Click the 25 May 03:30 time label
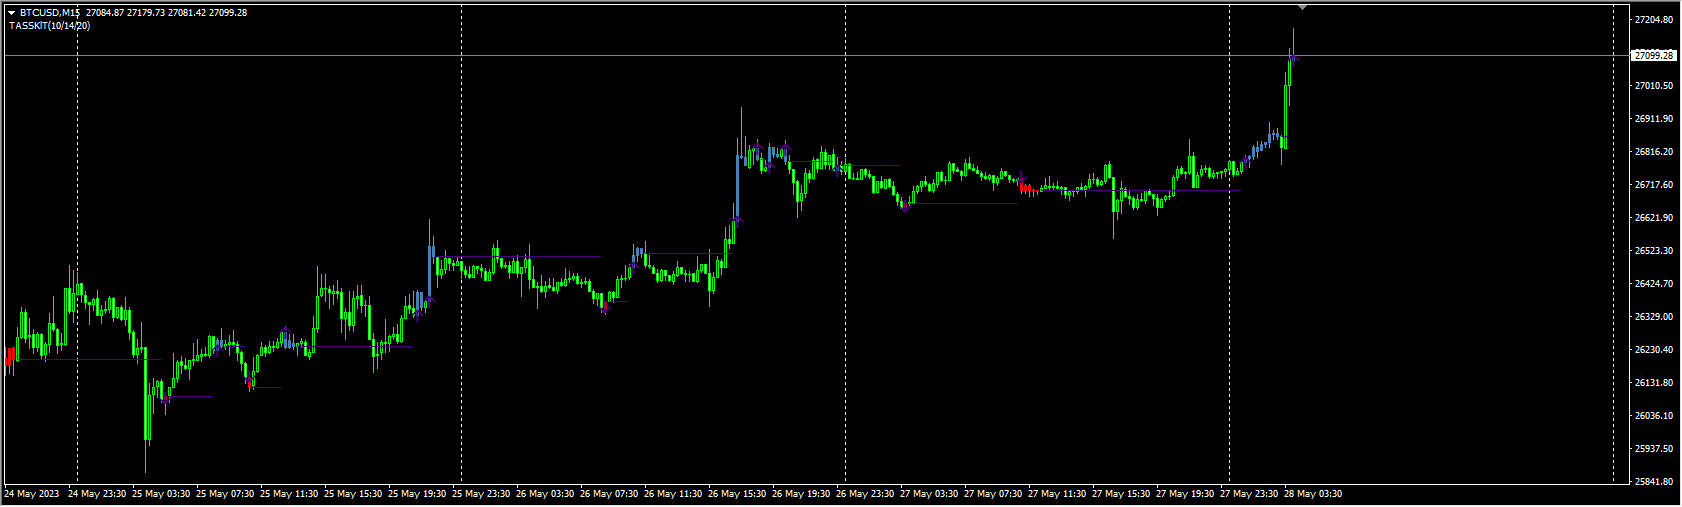The width and height of the screenshot is (1682, 507). click(161, 494)
